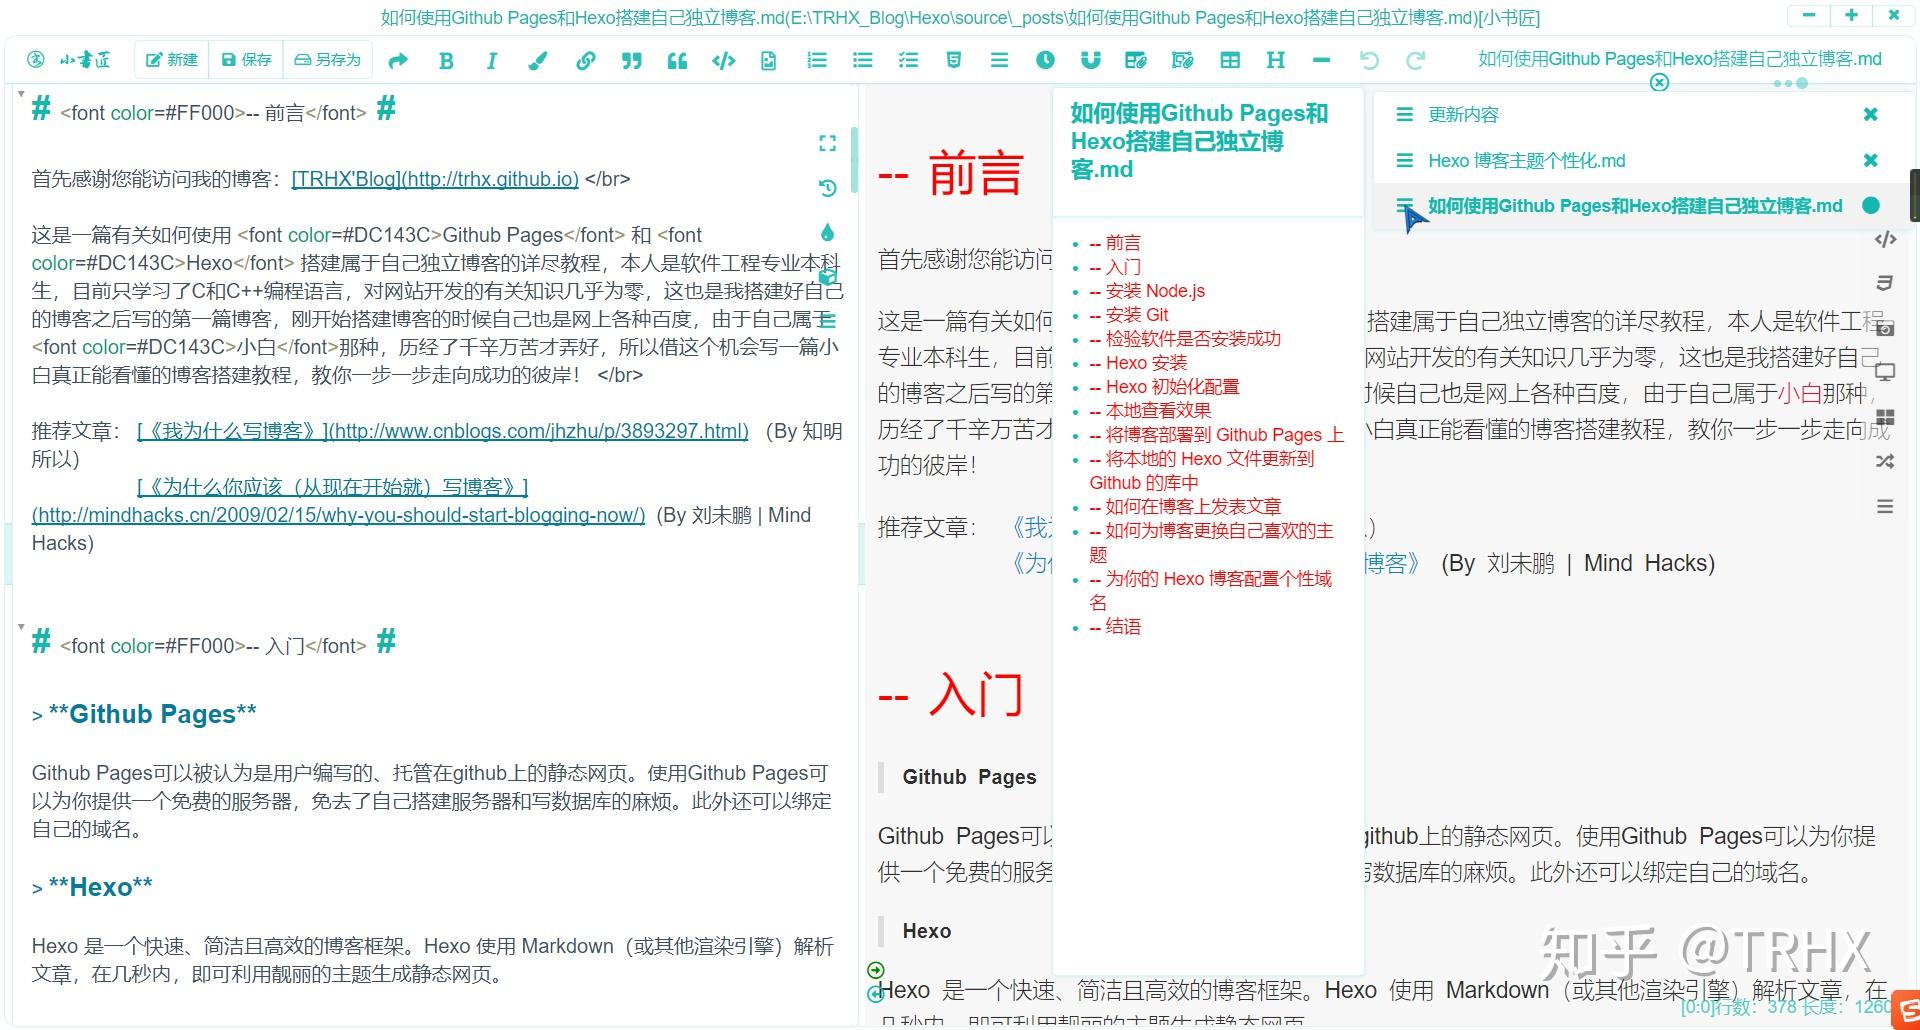The image size is (1920, 1030).
Task: Insert a hyperlink with the link icon
Action: [x=585, y=61]
